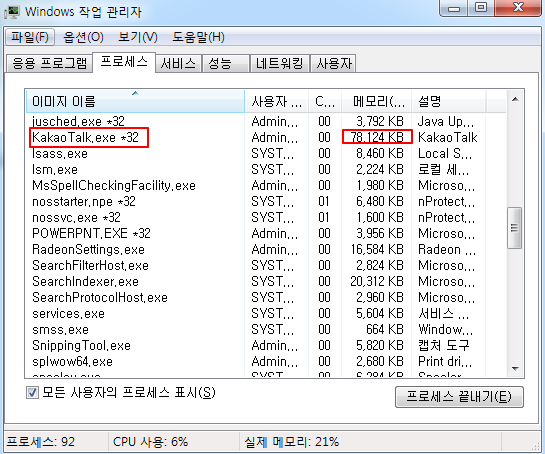Click the Radeon ... description cell
The height and width of the screenshot is (454, 545).
point(447,249)
